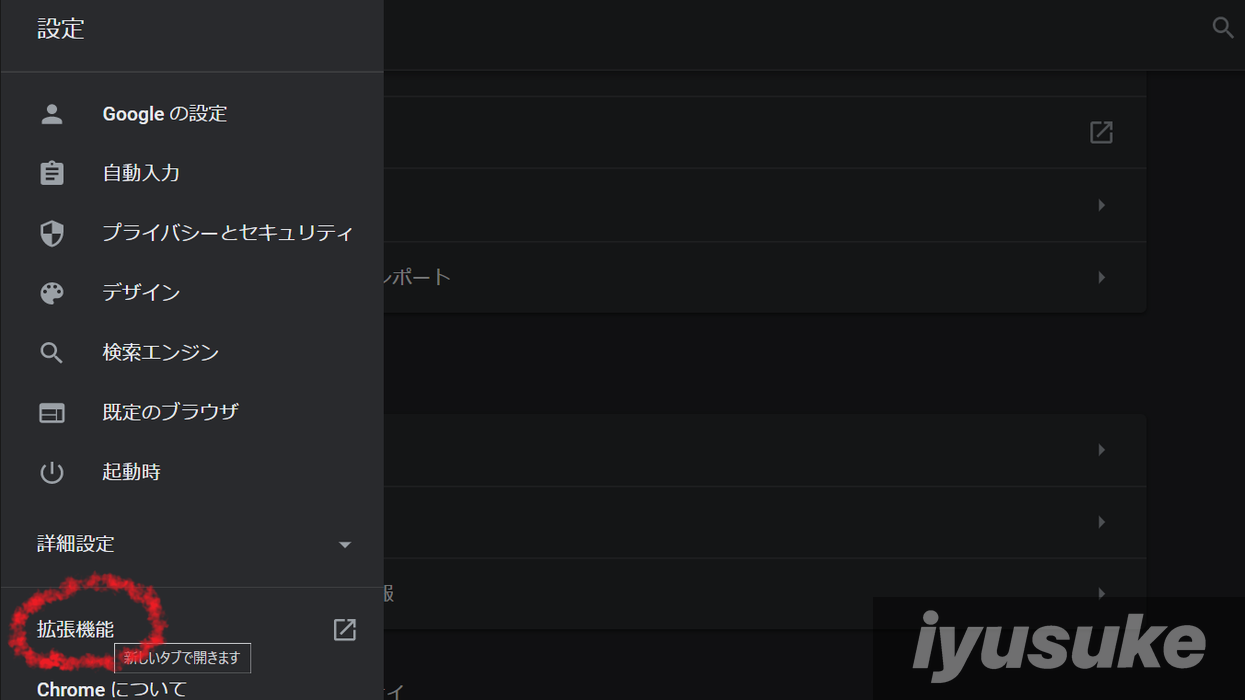The image size is (1245, 700).
Task: Click the external link icon next to 拡張機能
Action: coord(344,629)
